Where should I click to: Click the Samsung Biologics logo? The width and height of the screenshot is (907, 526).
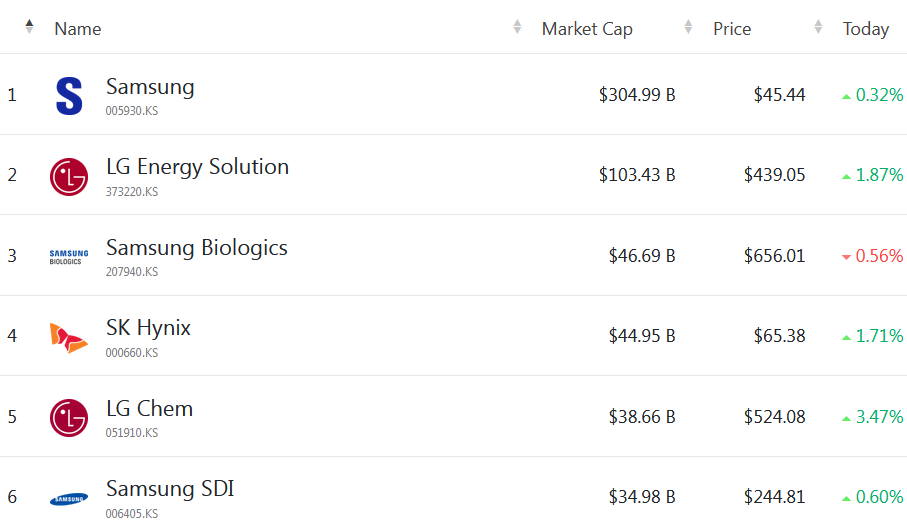pyautogui.click(x=69, y=256)
